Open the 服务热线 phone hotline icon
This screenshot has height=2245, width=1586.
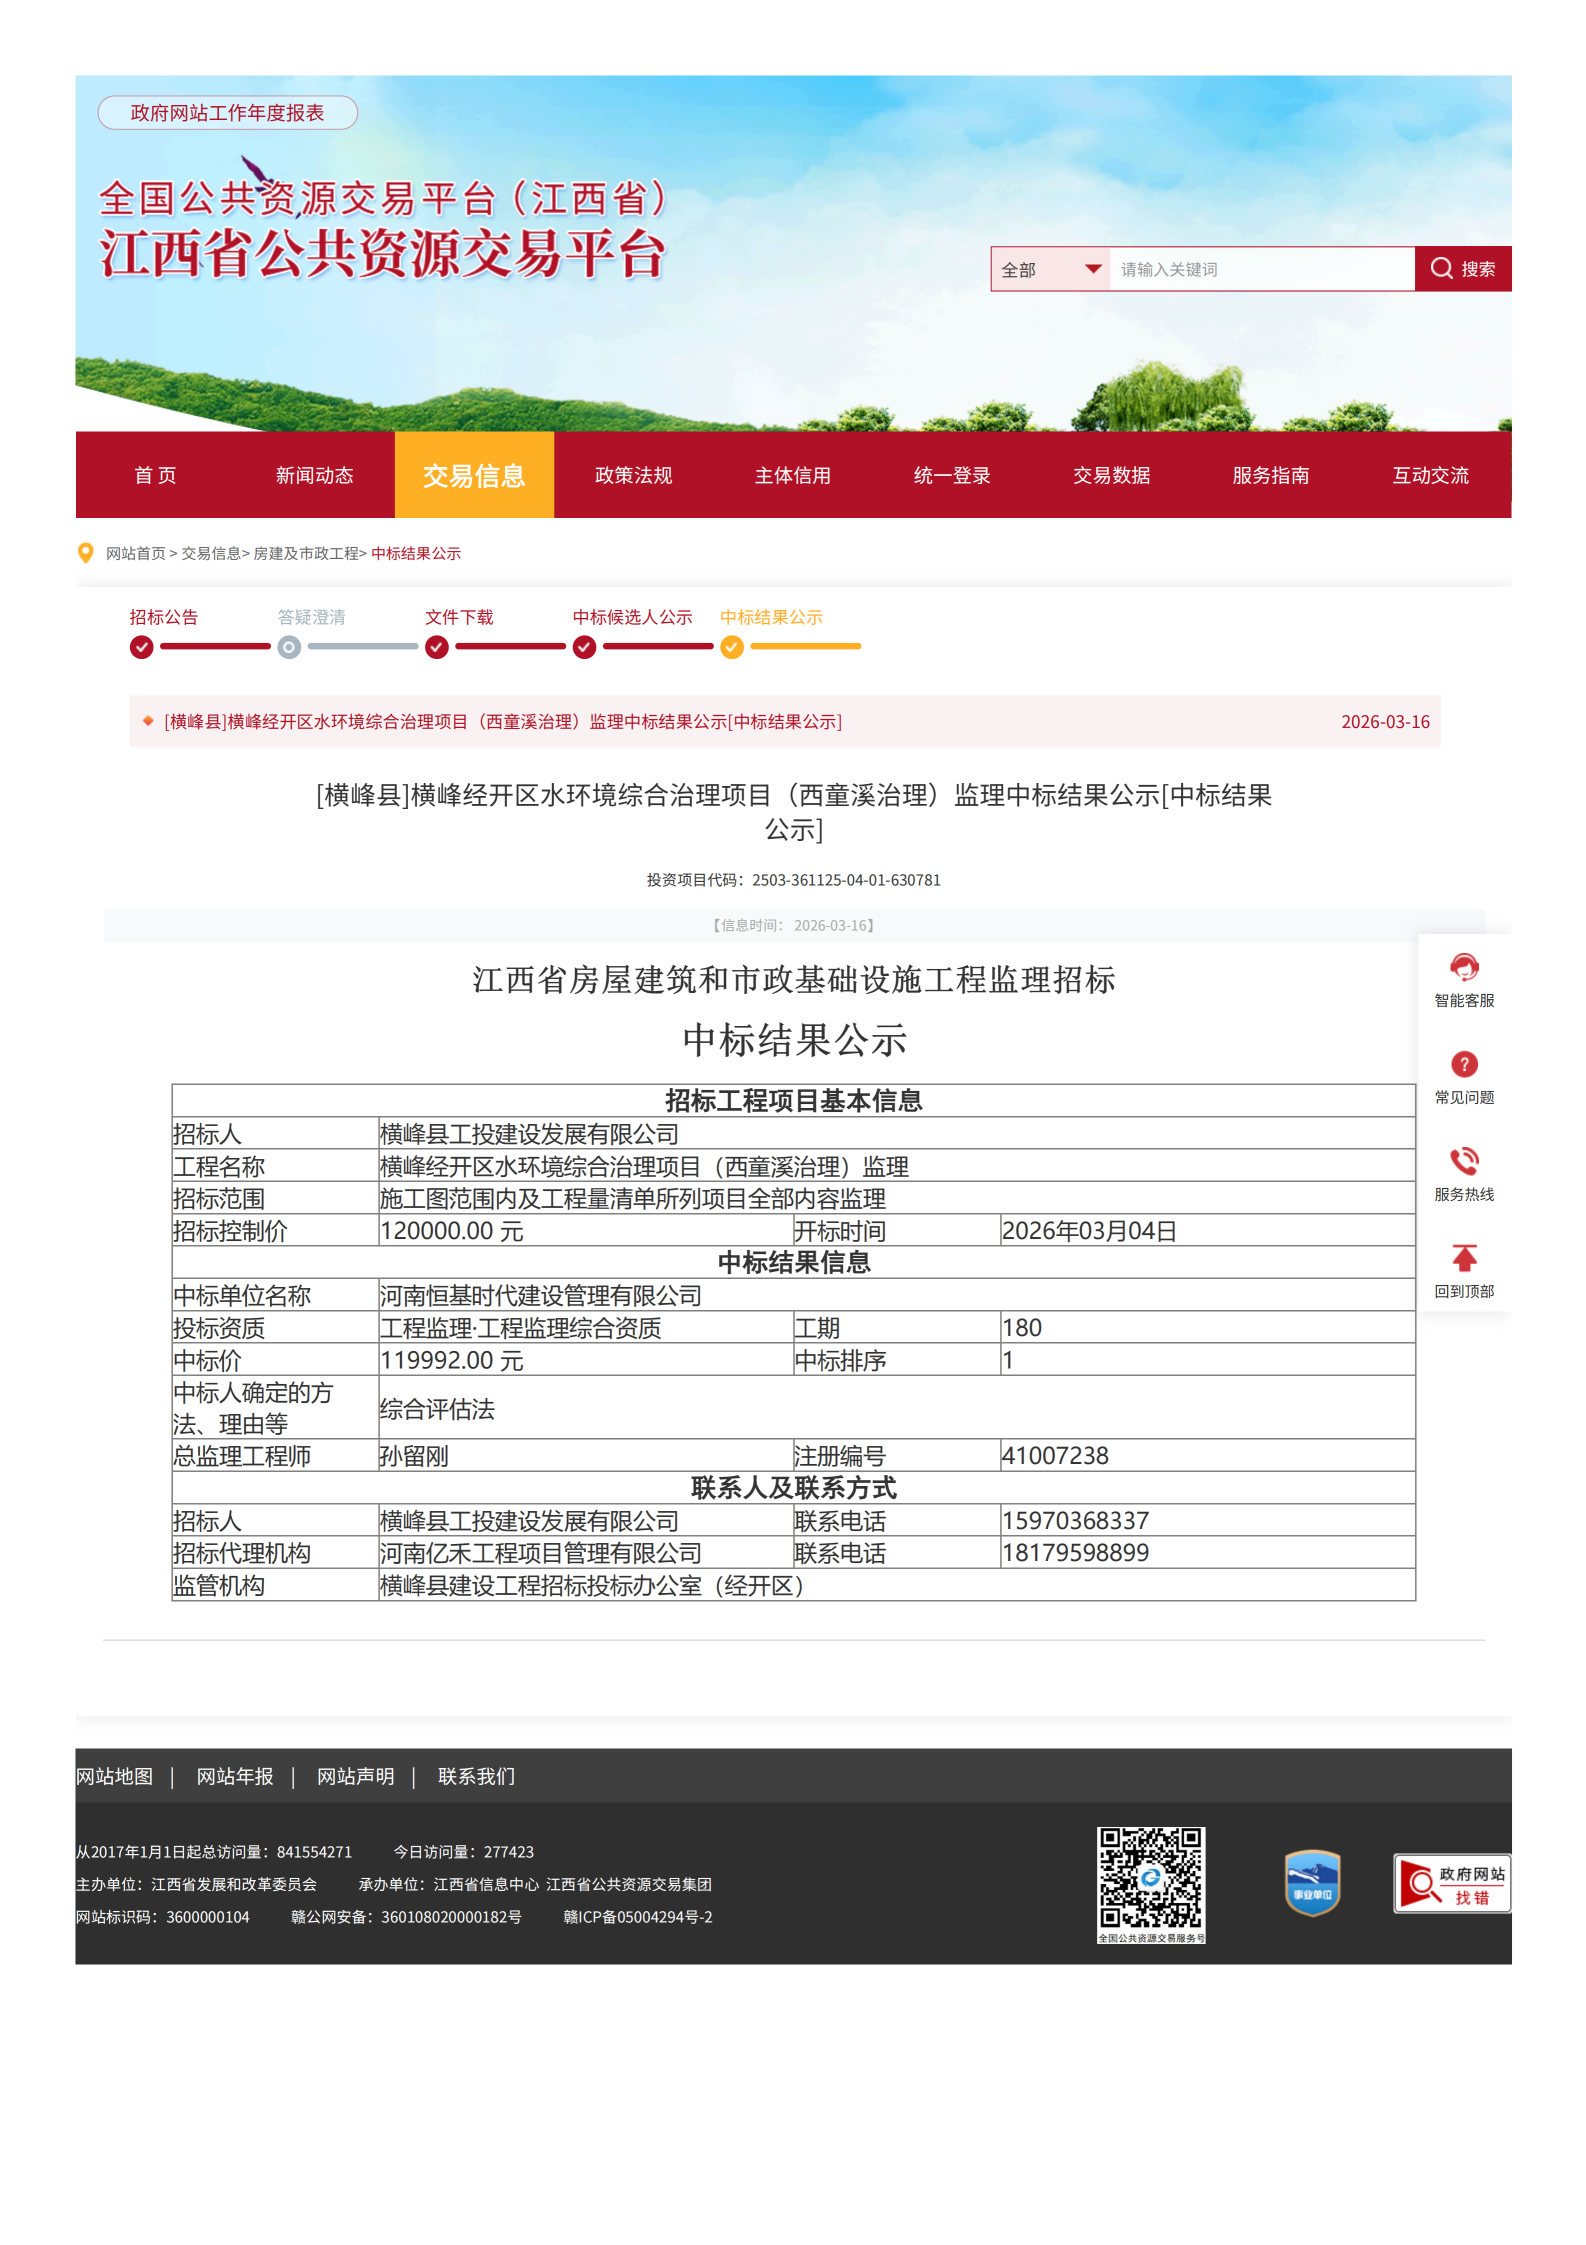[1463, 1162]
